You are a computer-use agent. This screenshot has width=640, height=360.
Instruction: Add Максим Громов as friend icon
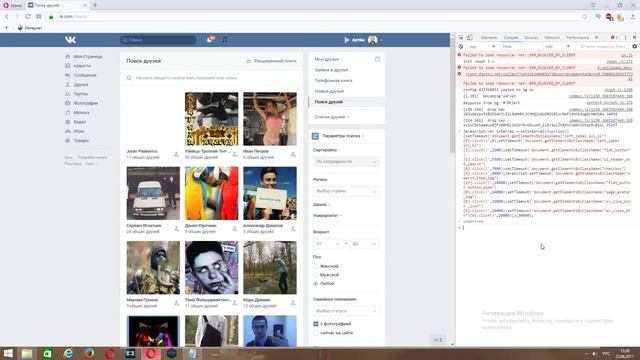(x=176, y=303)
